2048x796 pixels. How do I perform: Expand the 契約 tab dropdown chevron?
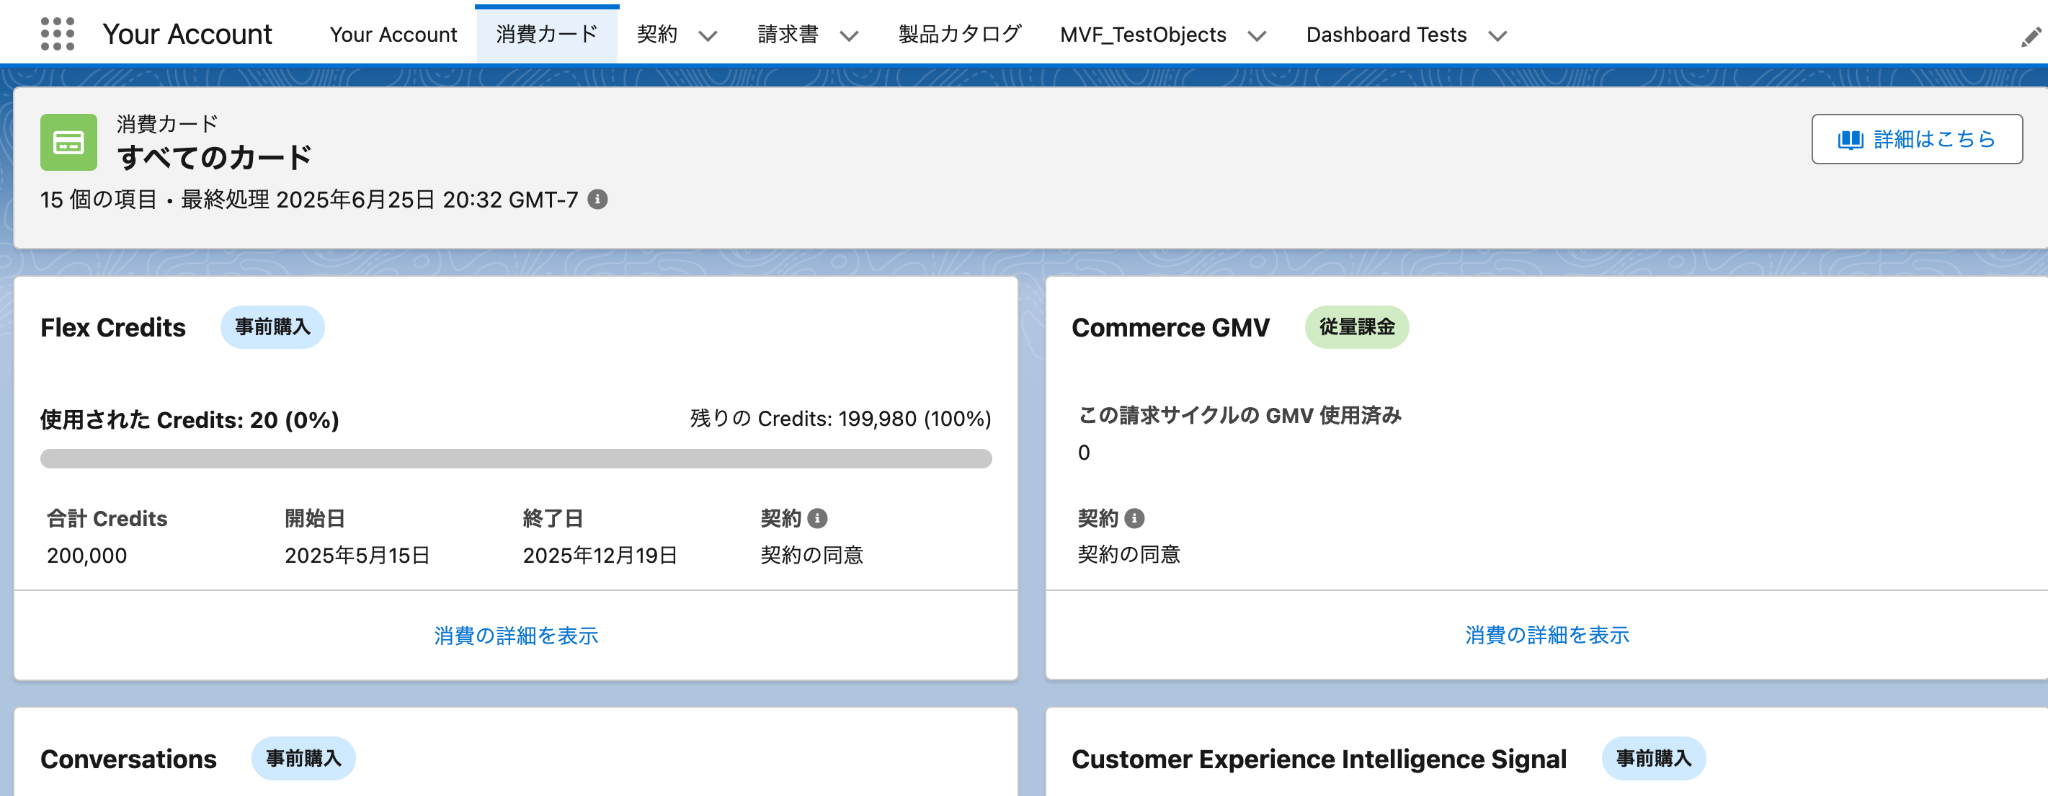coord(708,36)
